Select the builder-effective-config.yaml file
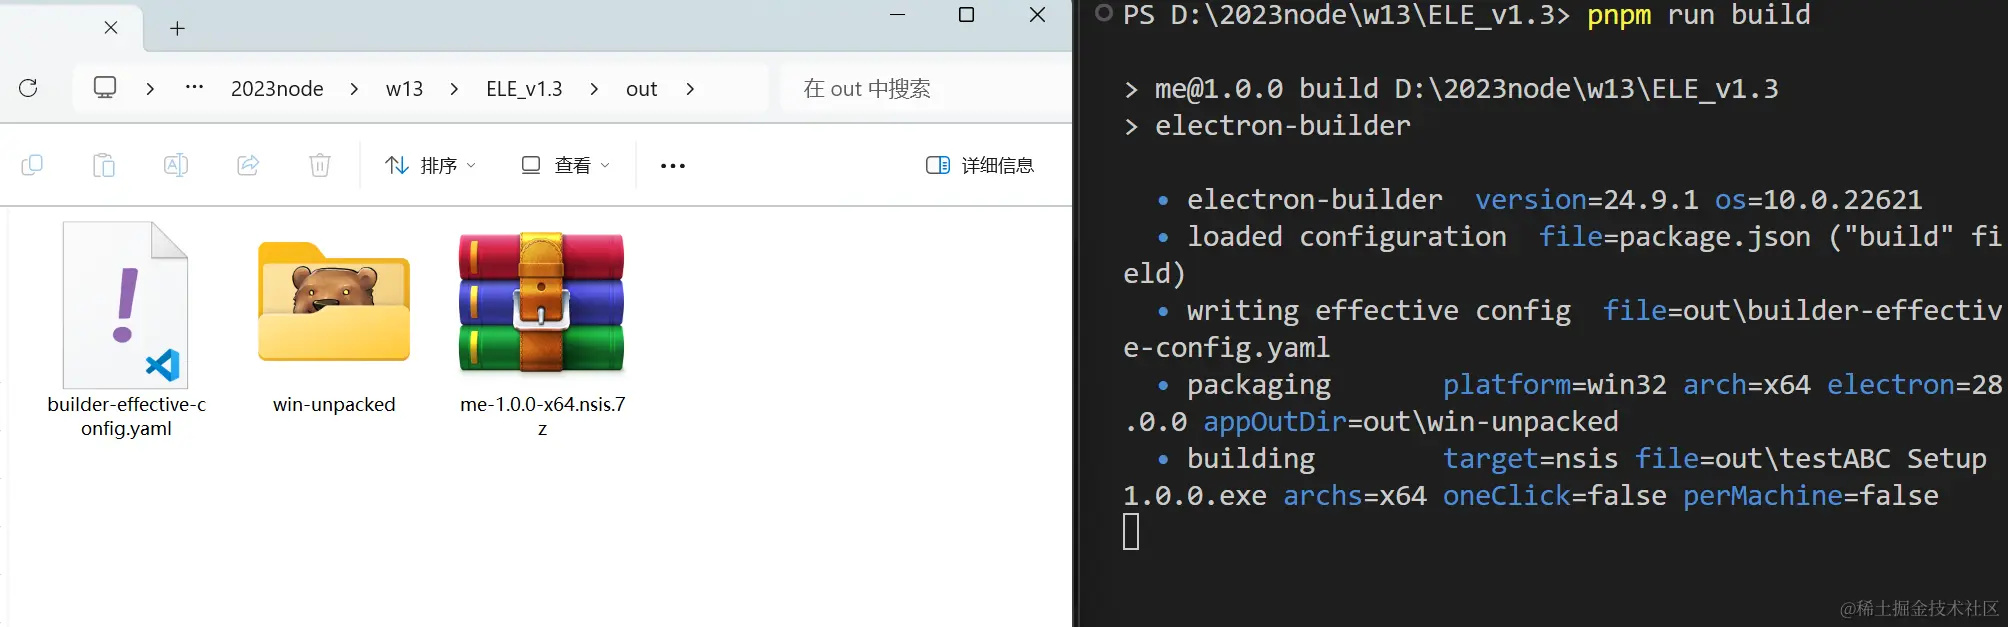2008x627 pixels. click(x=125, y=305)
